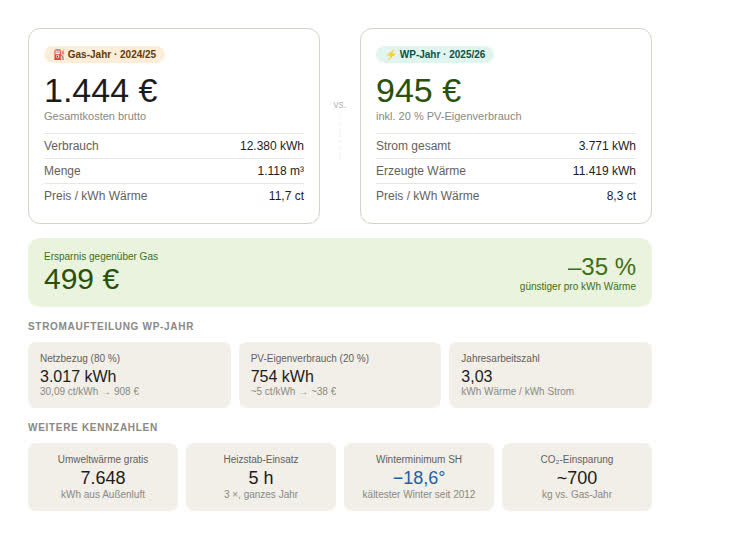Select the Gas-Jahr · 2024/25 badge

[x=104, y=54]
